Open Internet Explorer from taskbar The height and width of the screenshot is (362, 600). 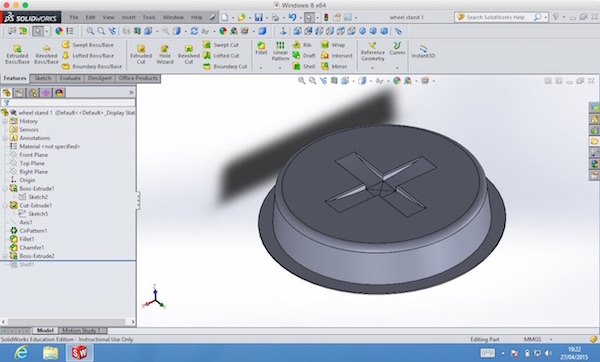coord(21,352)
